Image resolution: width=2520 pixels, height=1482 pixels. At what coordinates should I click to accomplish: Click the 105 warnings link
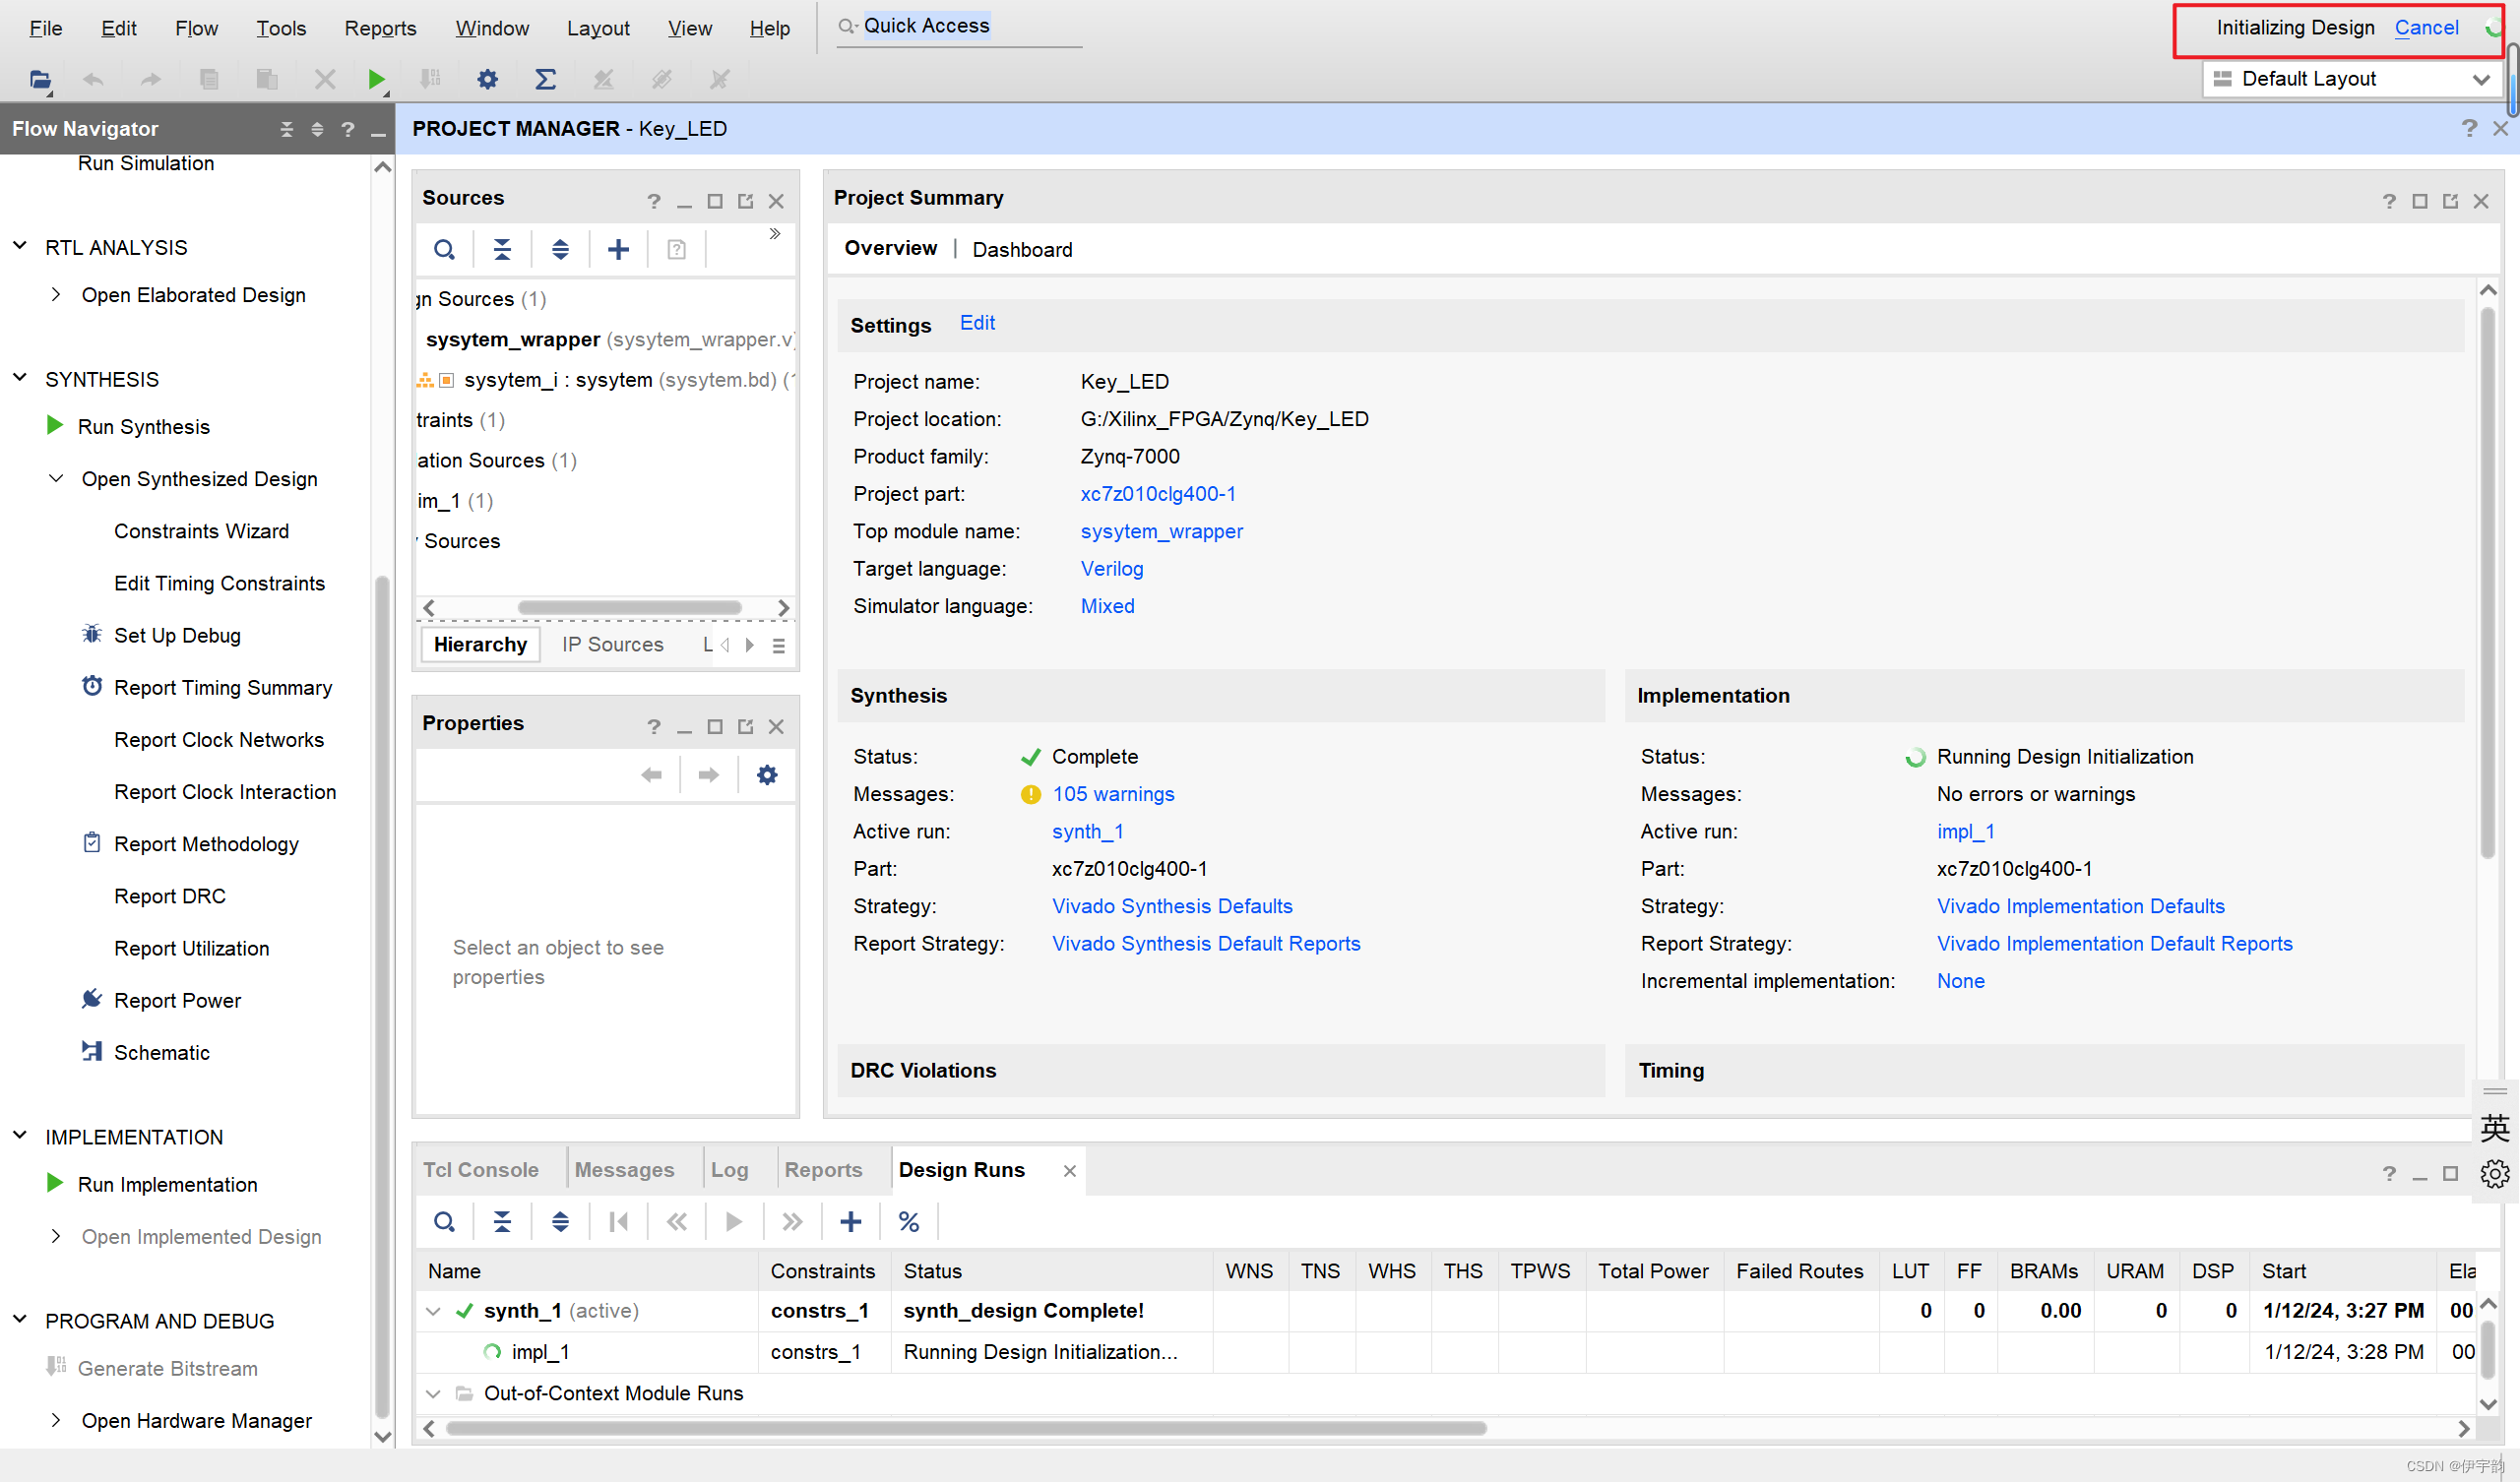coord(1112,794)
